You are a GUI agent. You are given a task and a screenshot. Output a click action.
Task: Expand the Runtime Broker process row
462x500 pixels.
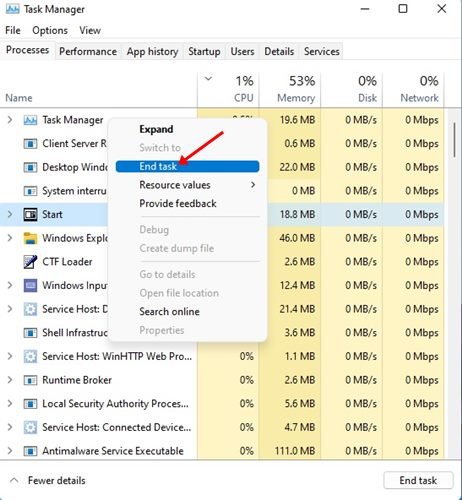click(x=10, y=380)
